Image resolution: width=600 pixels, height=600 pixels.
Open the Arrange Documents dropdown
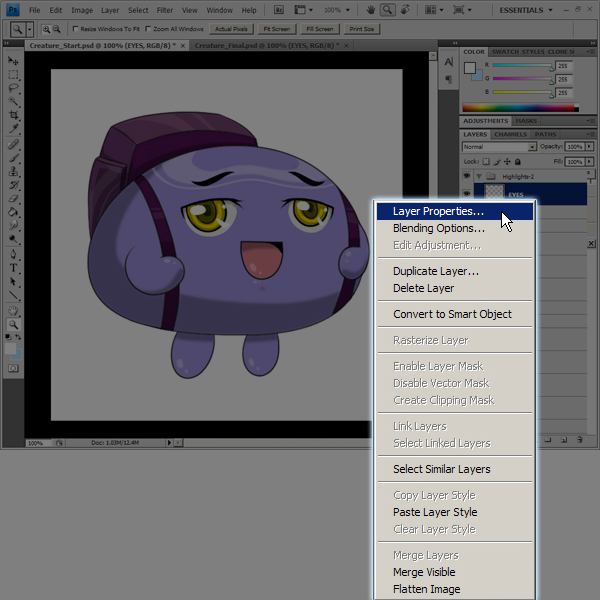coord(434,10)
